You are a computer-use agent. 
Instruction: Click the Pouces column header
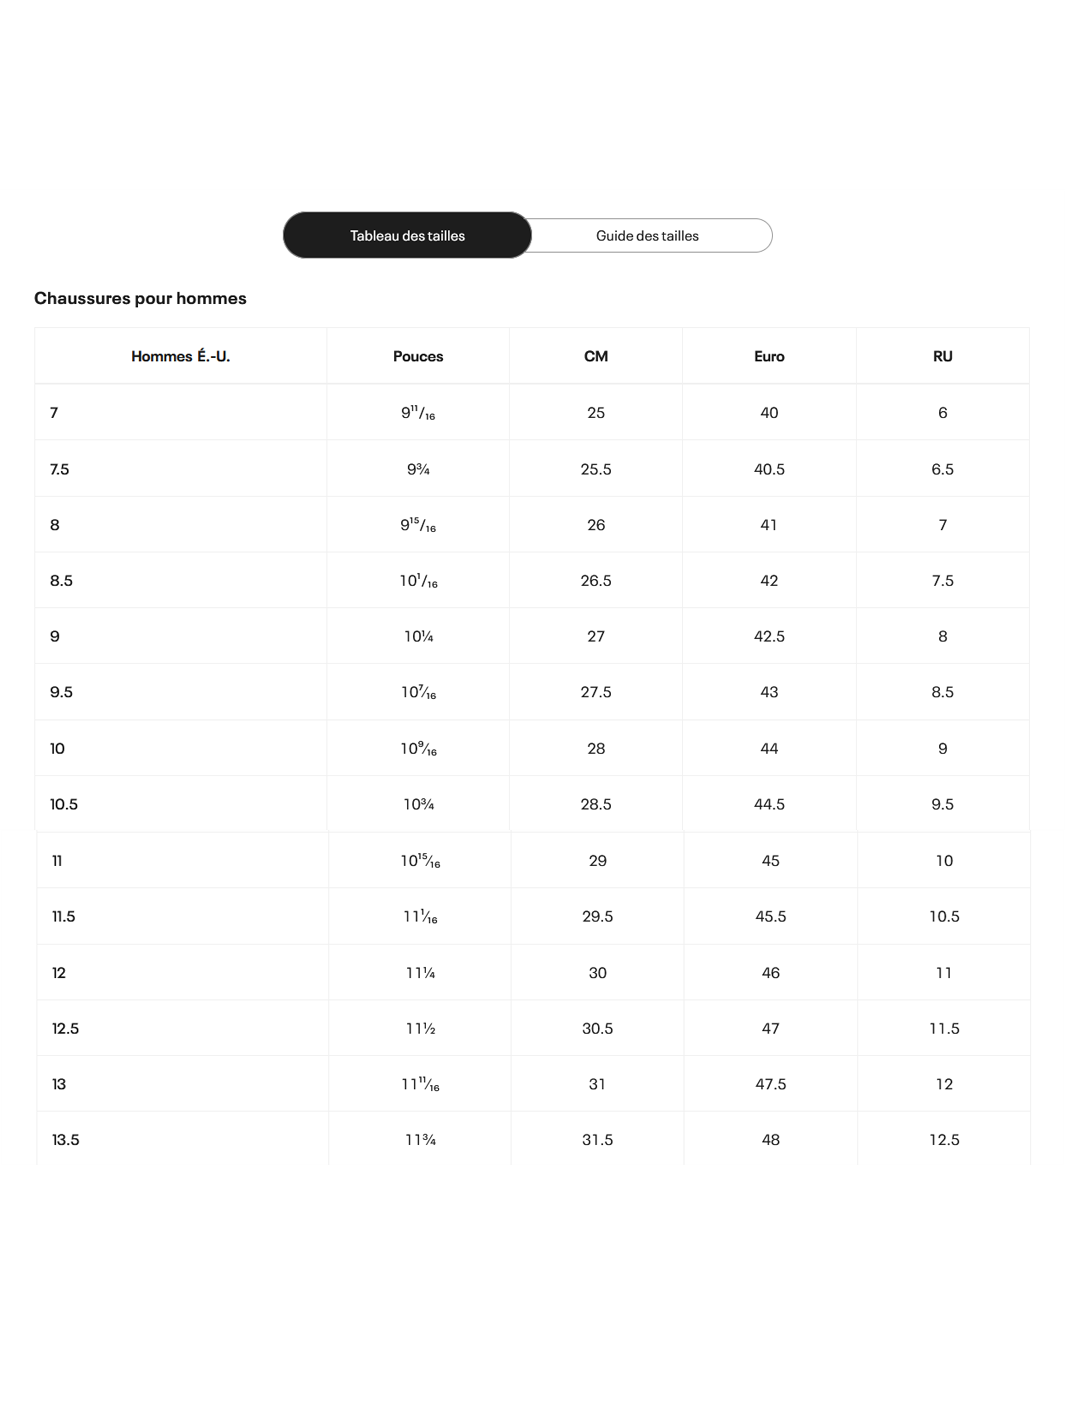pyautogui.click(x=418, y=356)
